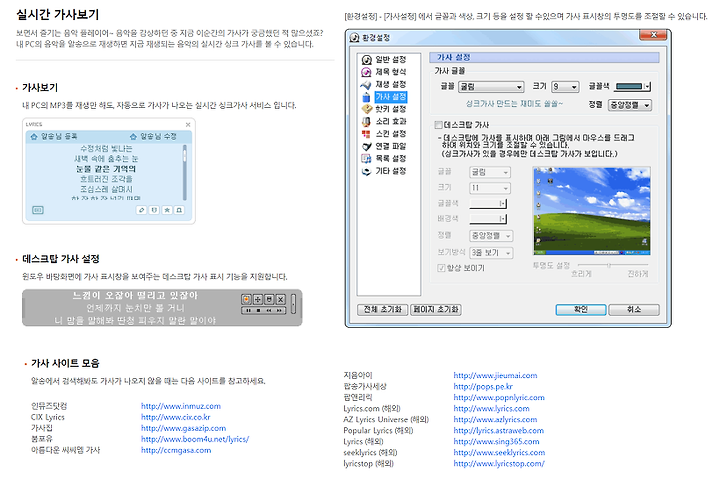Open the lyrics.astraweb.com link
720x493 pixels.
[x=499, y=431]
